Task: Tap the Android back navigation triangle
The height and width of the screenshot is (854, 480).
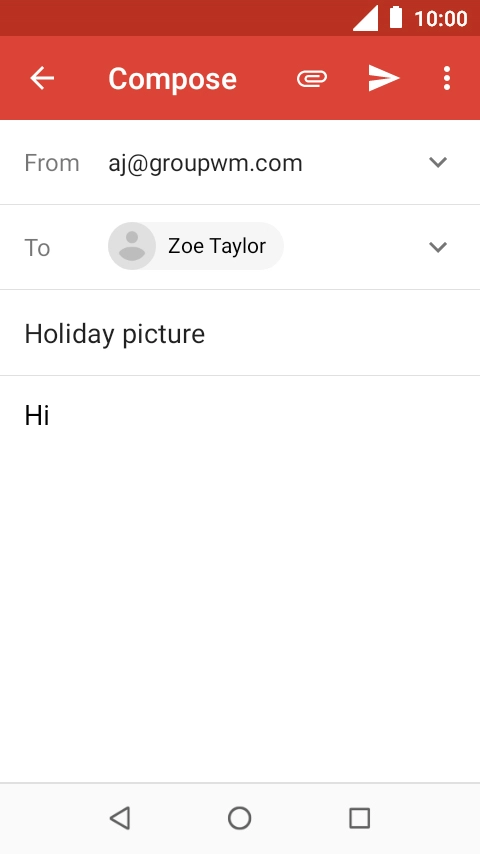Action: click(x=120, y=818)
